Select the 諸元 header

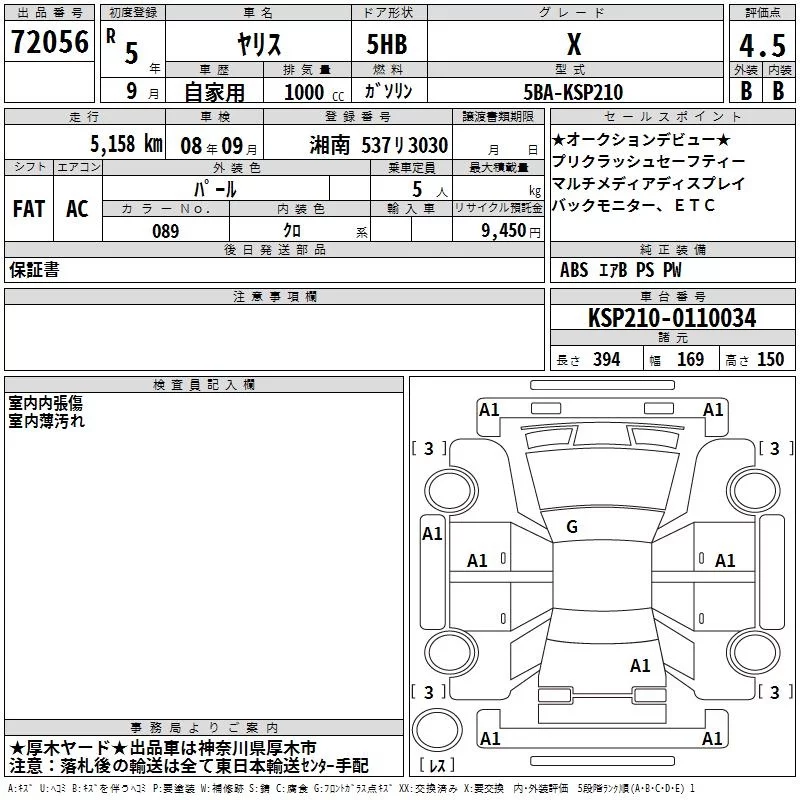672,337
